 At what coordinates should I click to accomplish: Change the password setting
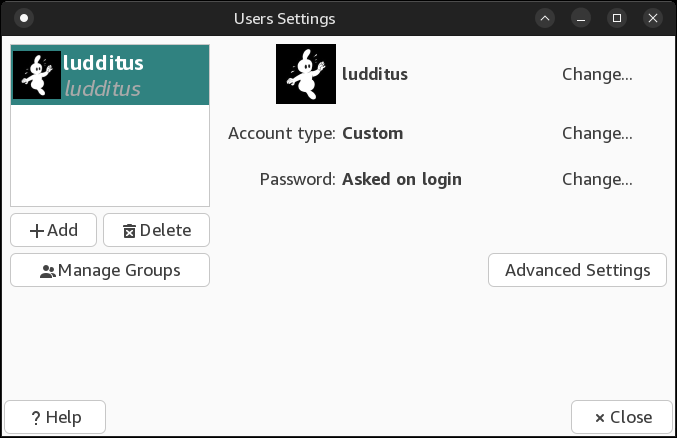597,180
